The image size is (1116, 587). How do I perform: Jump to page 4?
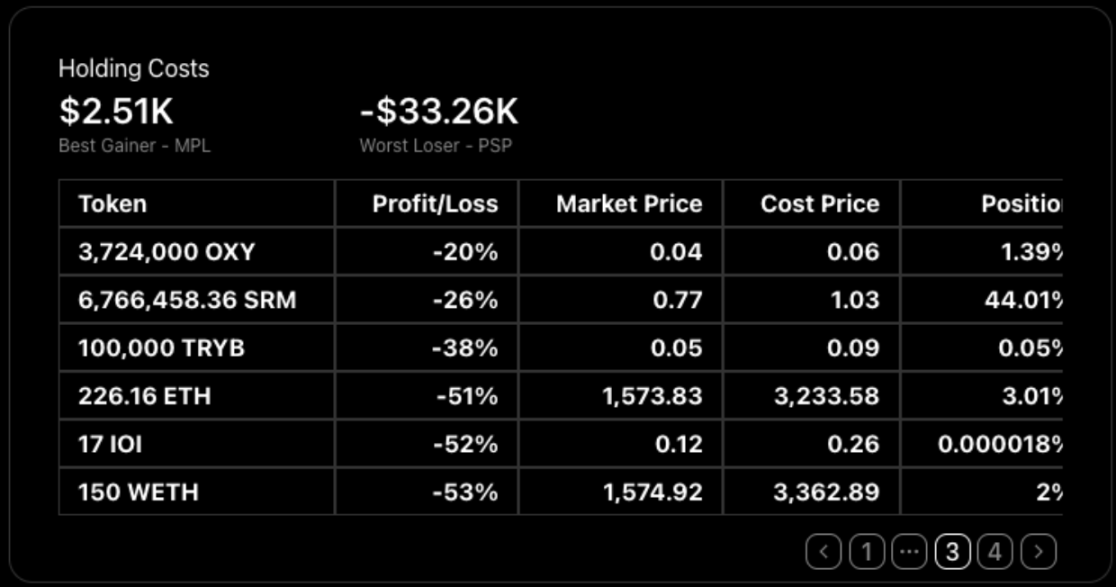(x=996, y=551)
